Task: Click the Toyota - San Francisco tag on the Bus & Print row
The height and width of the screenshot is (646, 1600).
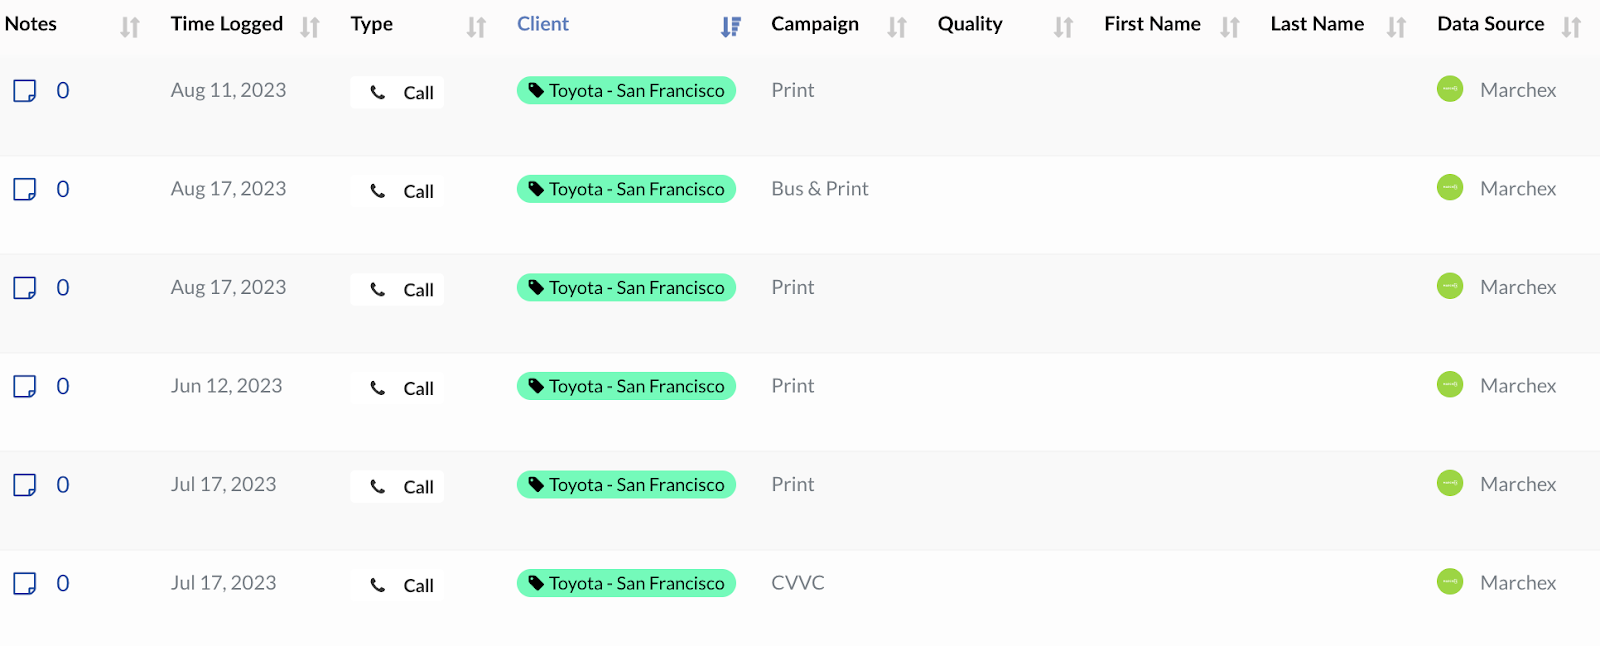Action: 626,189
